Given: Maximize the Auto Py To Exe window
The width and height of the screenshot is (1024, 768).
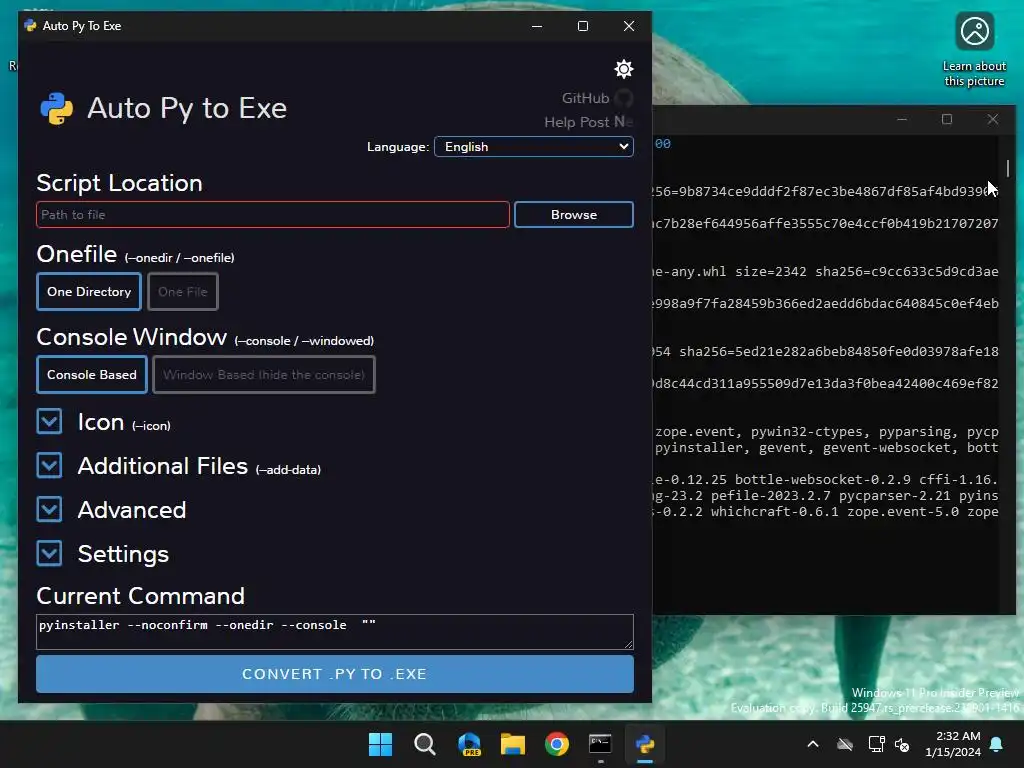Looking at the screenshot, I should pyautogui.click(x=583, y=26).
